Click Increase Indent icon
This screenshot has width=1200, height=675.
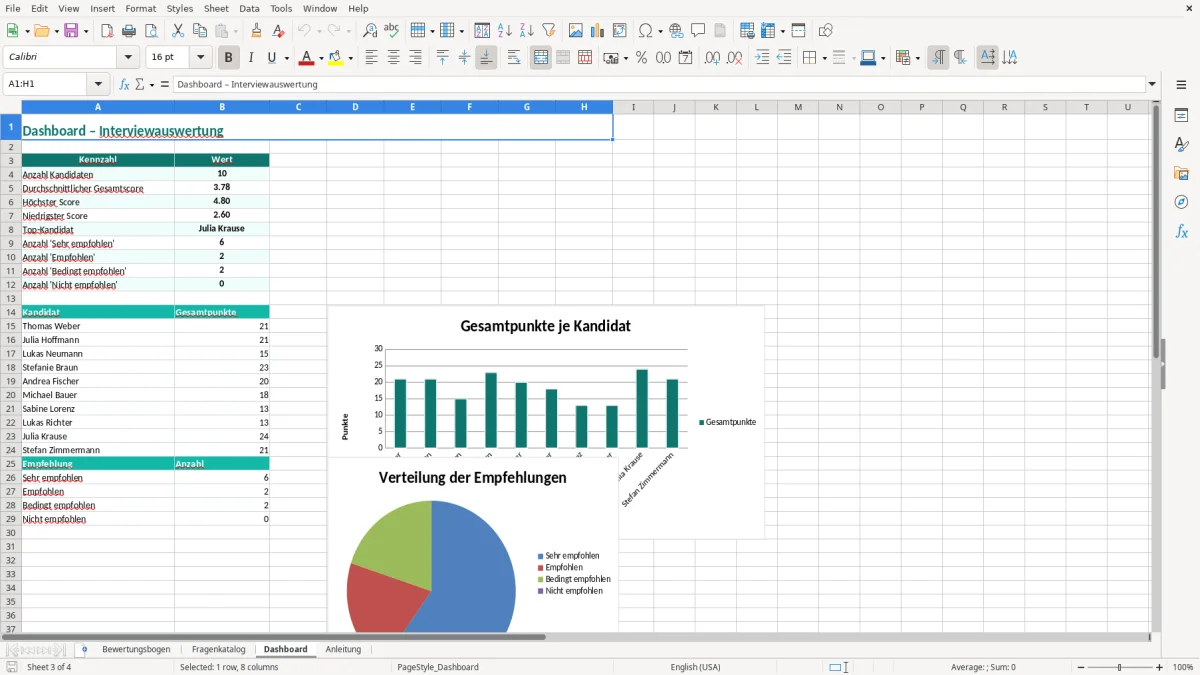click(762, 58)
